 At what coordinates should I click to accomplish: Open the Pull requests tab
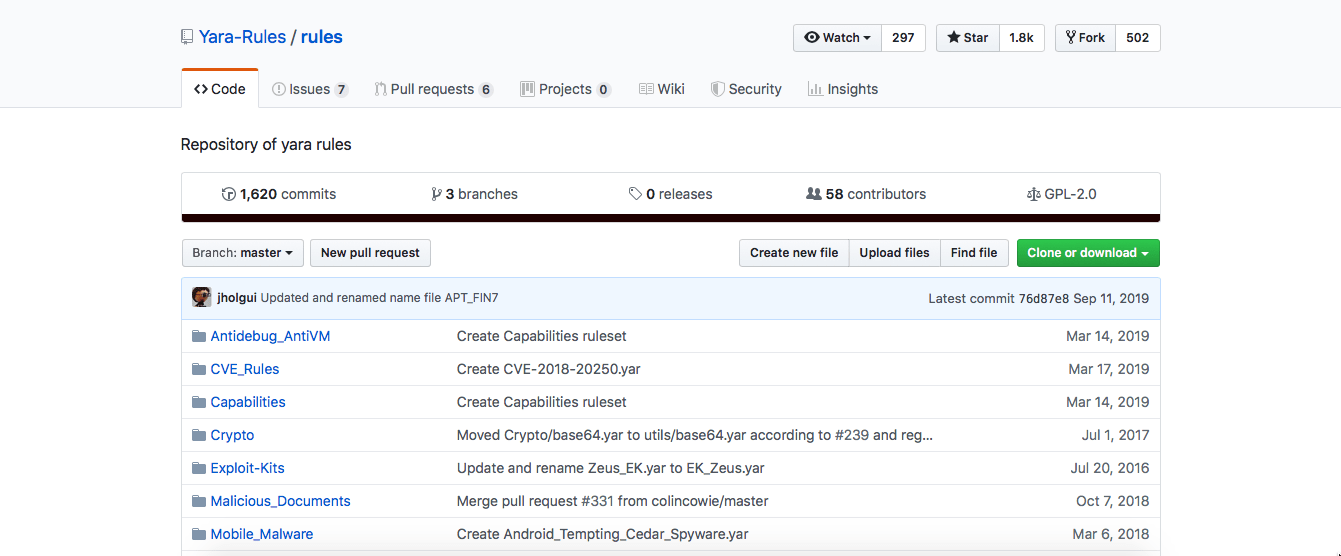pyautogui.click(x=433, y=89)
